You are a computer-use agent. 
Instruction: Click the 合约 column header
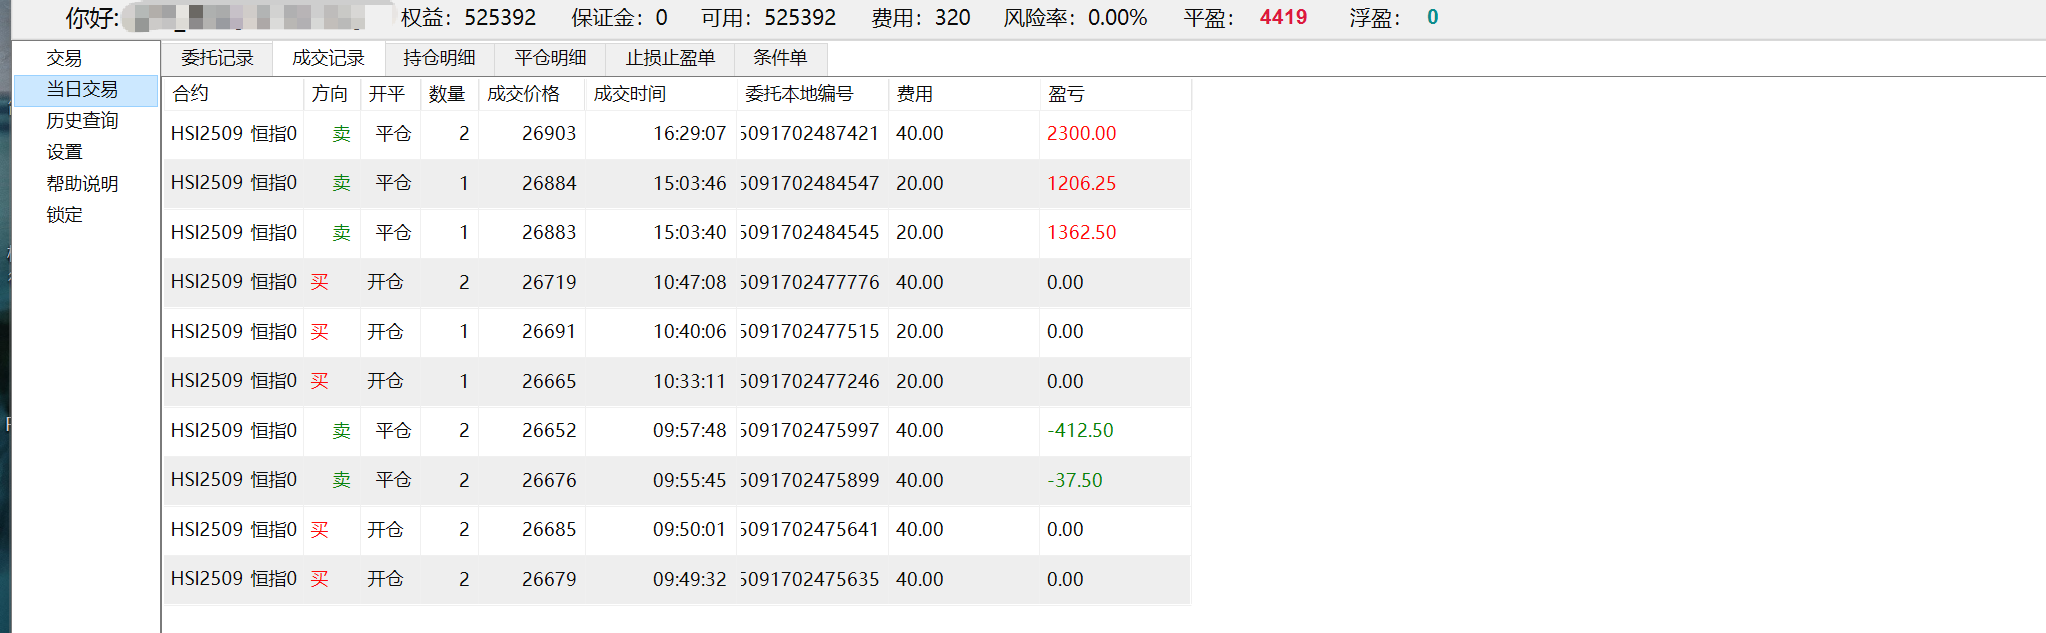point(190,94)
